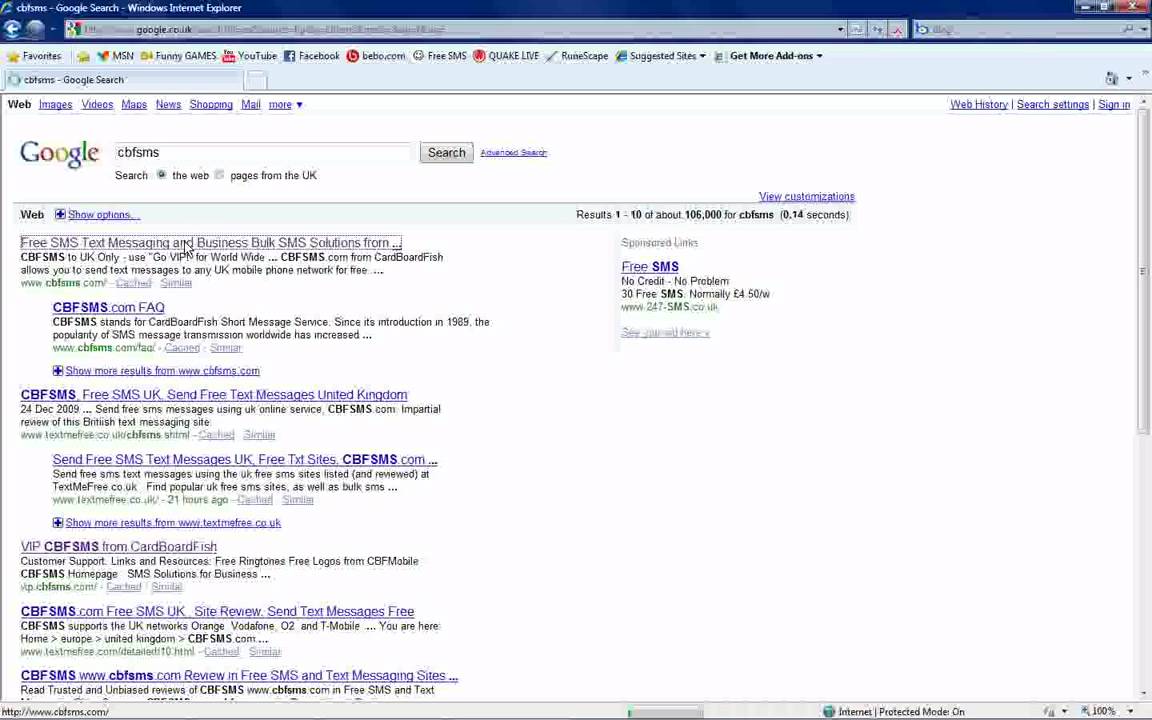1152x720 pixels.
Task: Open the View customizations link
Action: 807,196
